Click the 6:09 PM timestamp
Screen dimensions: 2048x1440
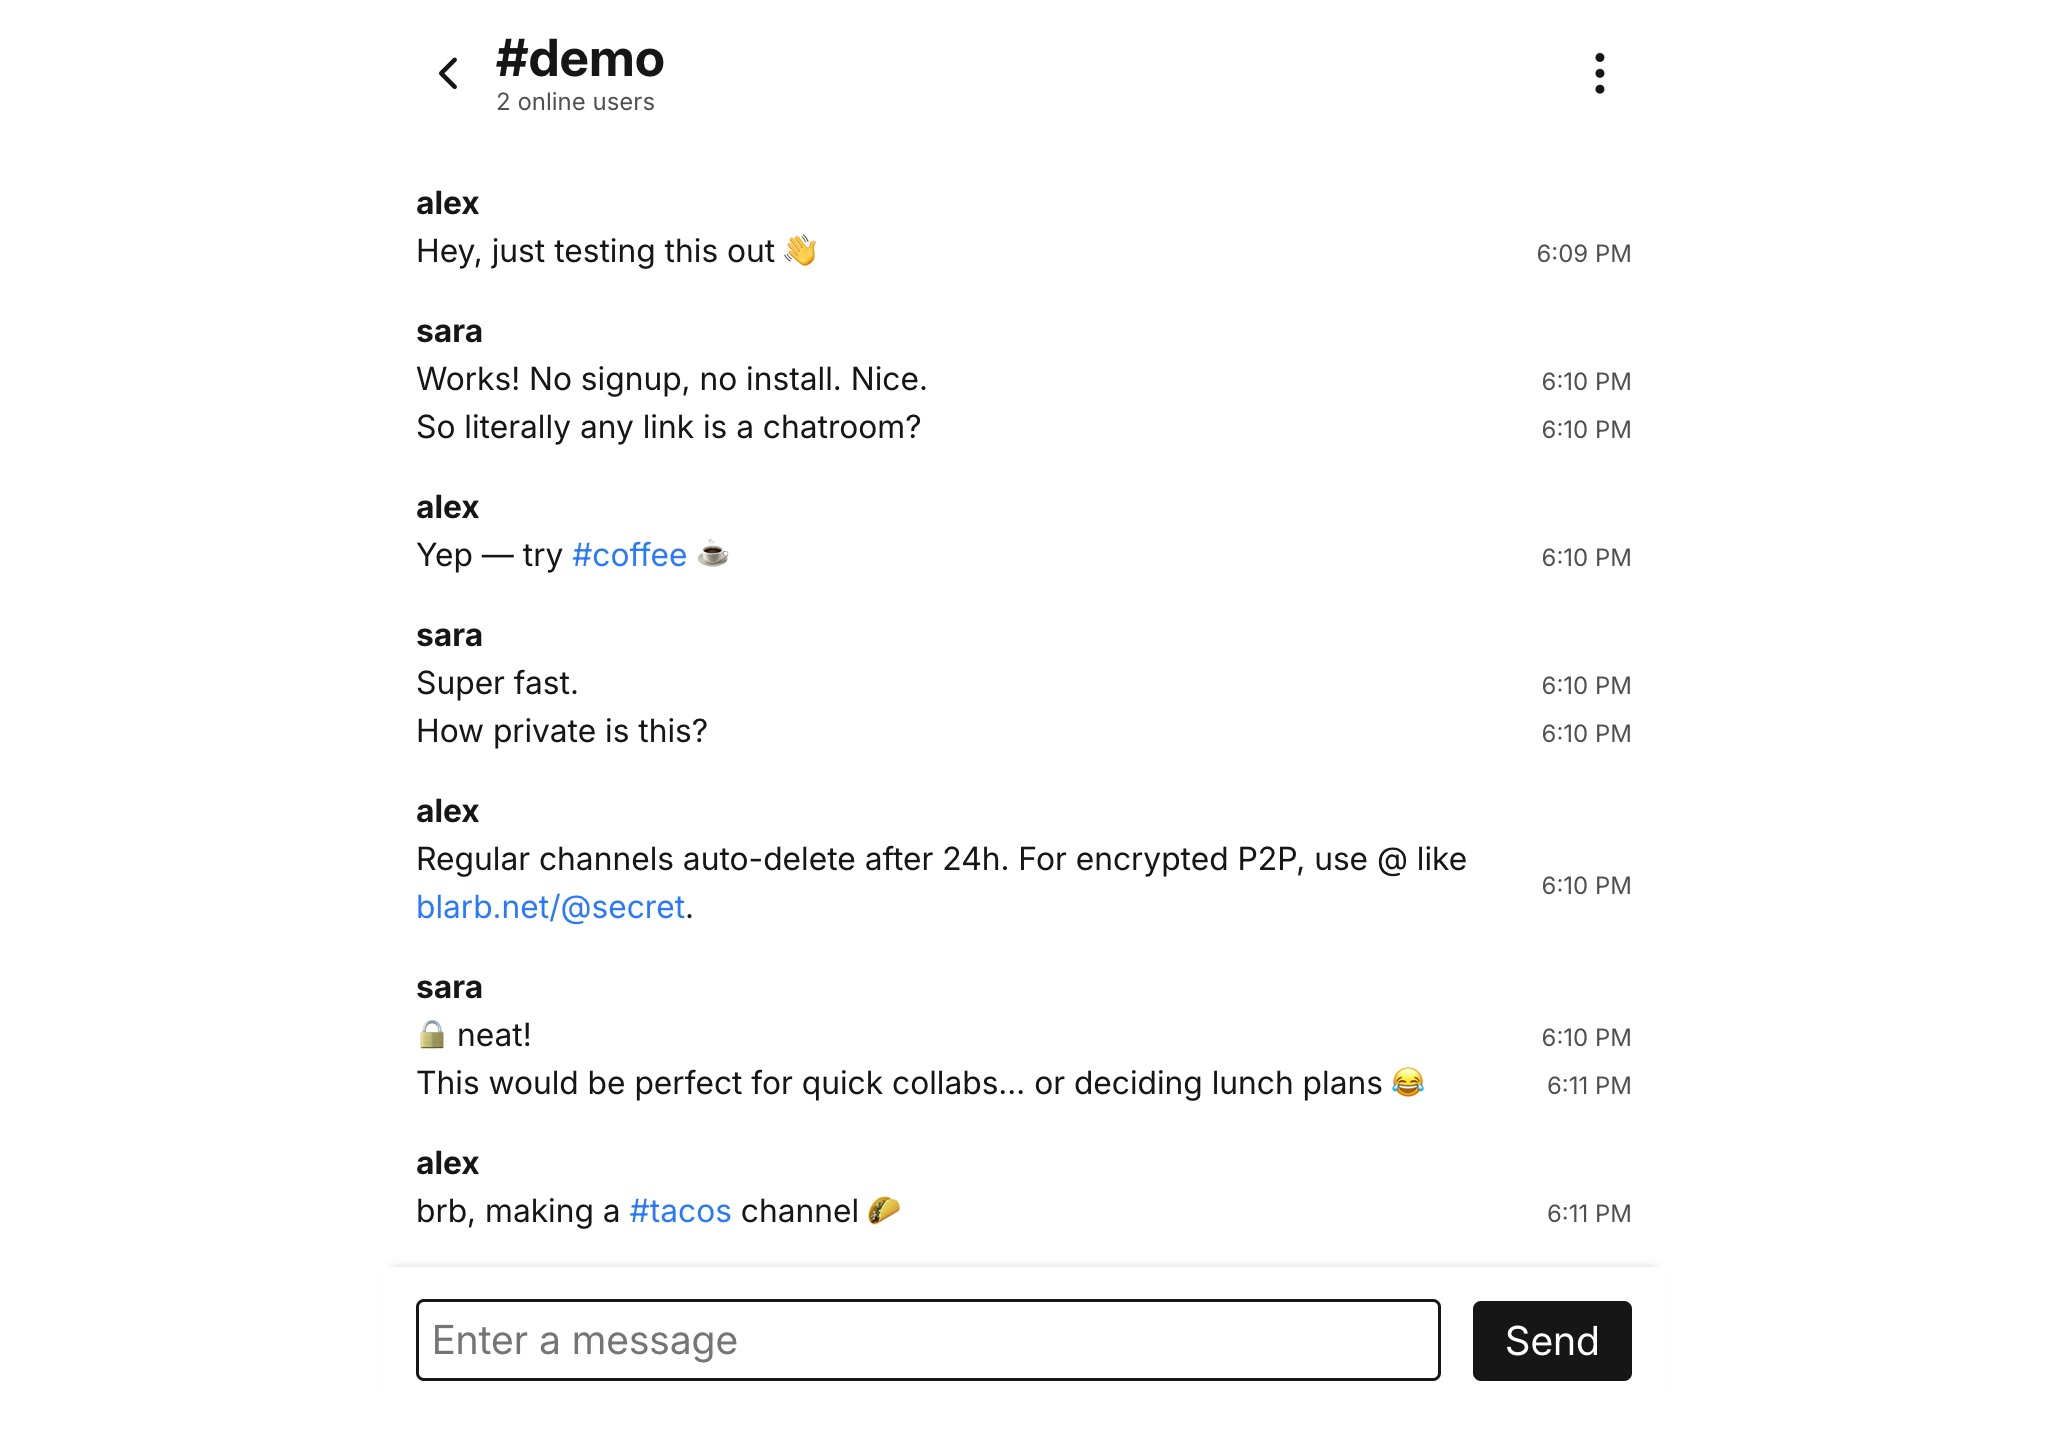click(x=1583, y=254)
